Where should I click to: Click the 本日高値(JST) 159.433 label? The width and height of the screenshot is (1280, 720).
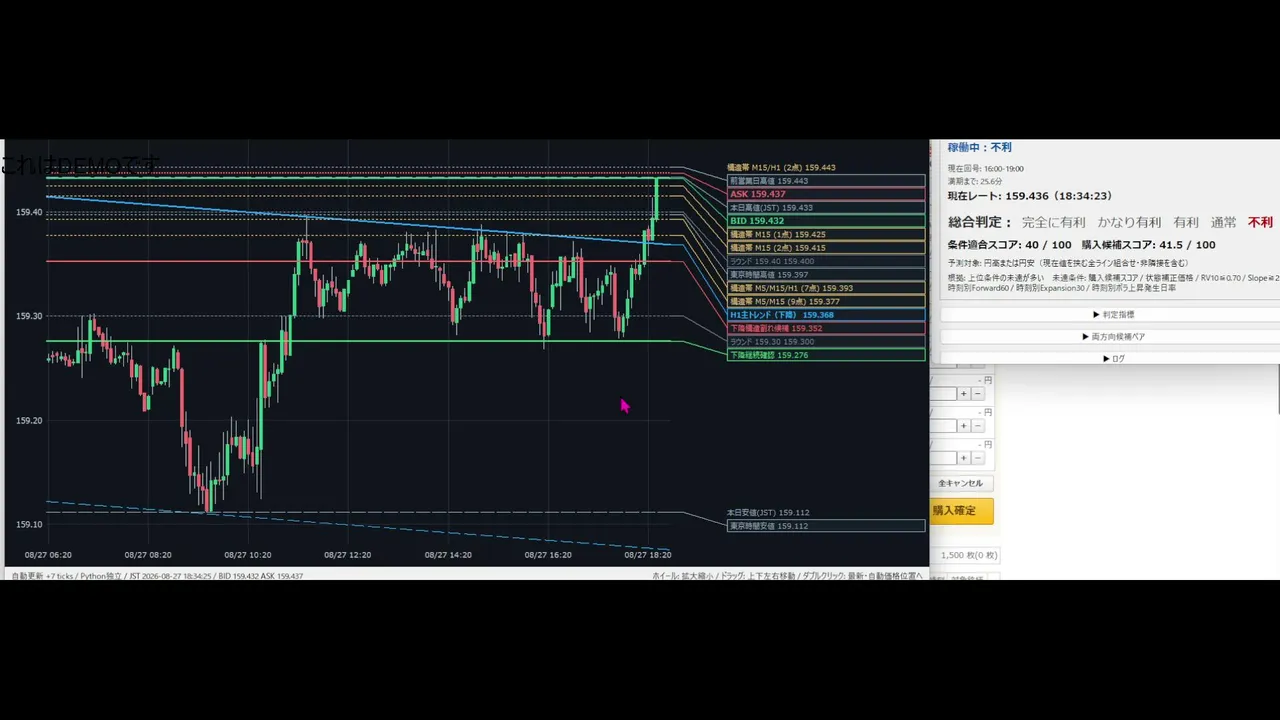coord(826,208)
